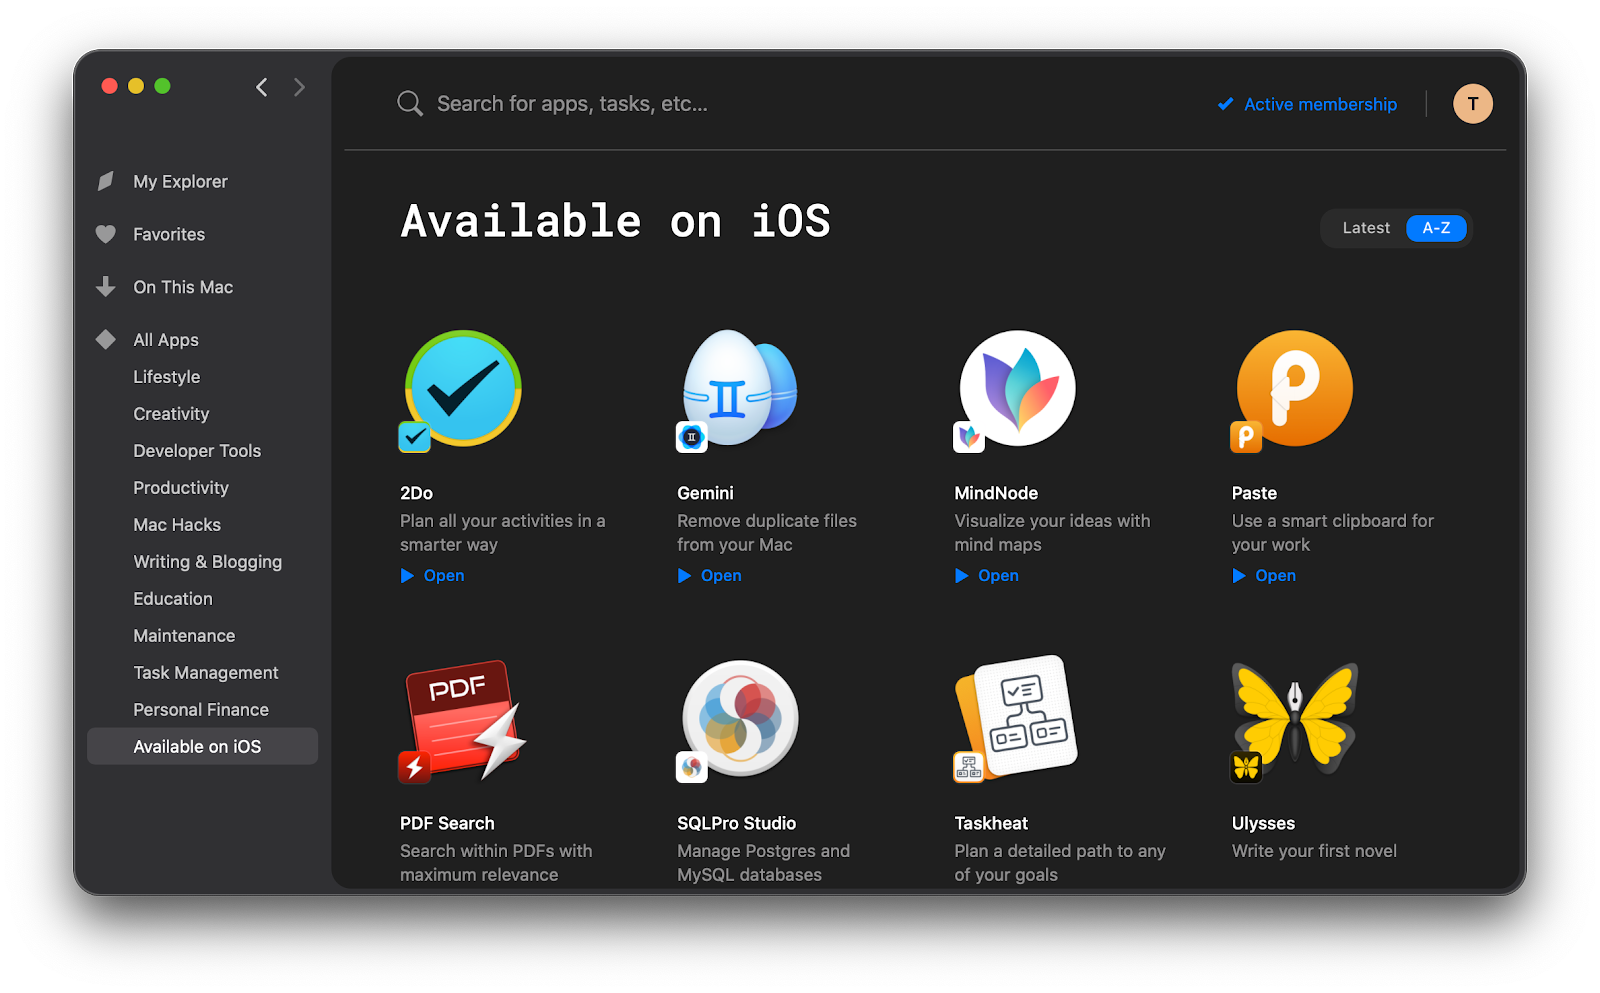Viewport: 1600px width, 993px height.
Task: Open the user profile avatar T
Action: pos(1472,104)
